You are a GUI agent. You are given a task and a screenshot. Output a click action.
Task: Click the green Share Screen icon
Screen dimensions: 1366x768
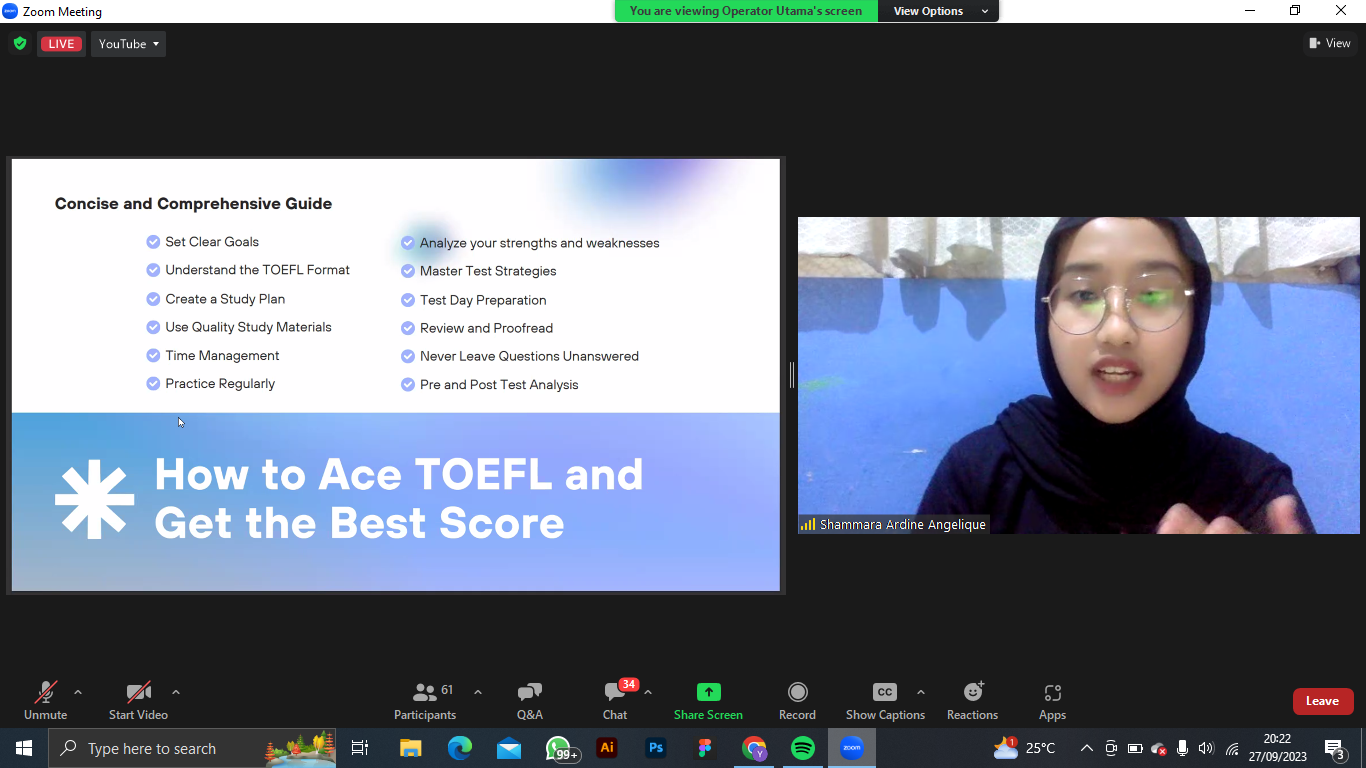pos(708,693)
